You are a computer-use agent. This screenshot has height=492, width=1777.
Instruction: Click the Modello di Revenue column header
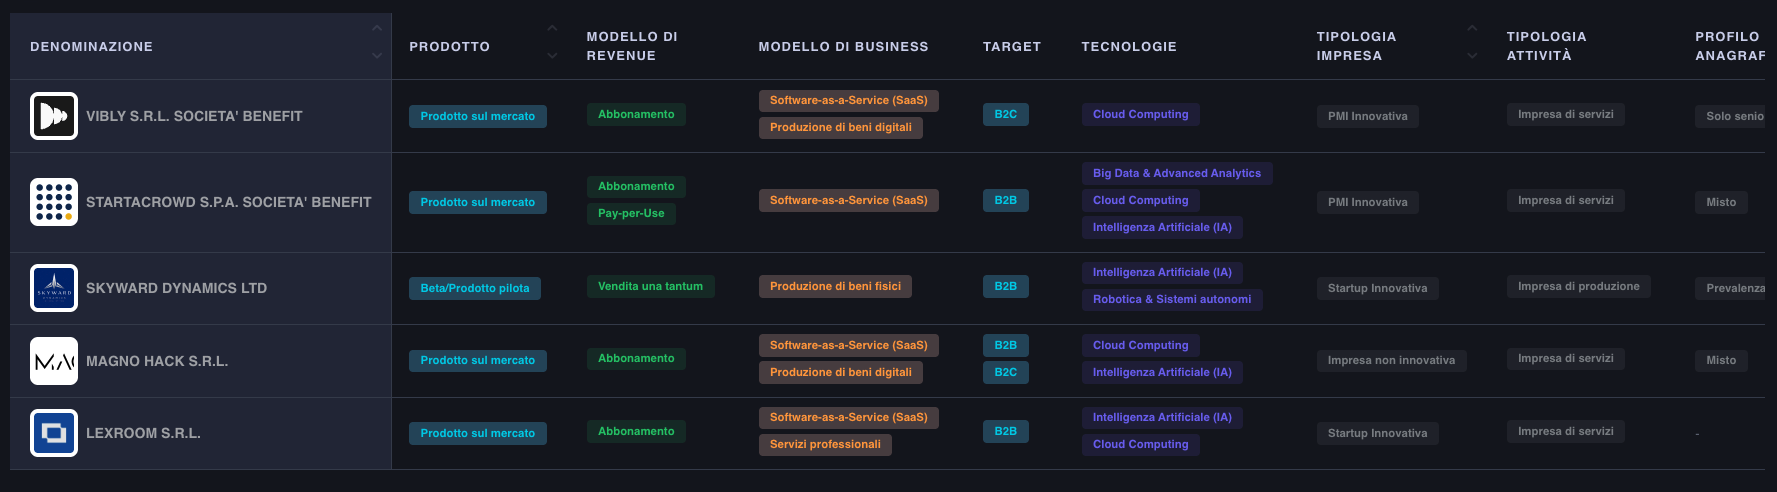[x=632, y=46]
